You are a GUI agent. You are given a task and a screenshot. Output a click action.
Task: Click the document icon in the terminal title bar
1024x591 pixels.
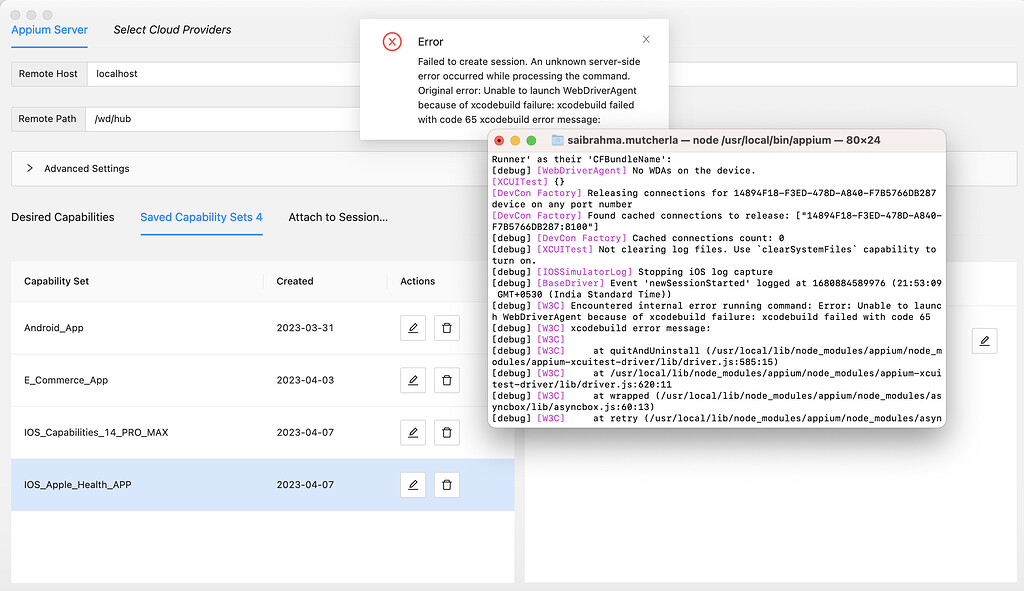coord(556,141)
